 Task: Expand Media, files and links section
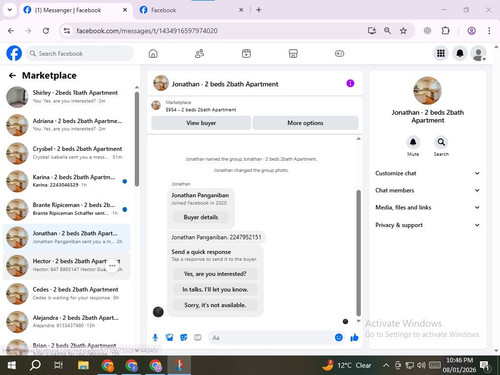(x=428, y=207)
